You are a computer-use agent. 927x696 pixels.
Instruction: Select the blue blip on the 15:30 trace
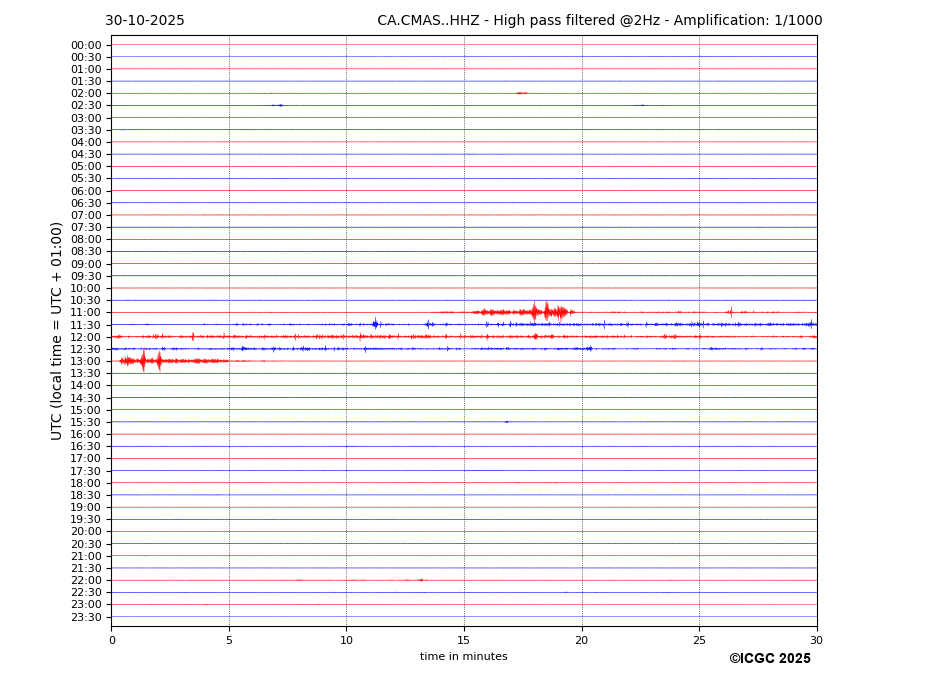pos(507,422)
